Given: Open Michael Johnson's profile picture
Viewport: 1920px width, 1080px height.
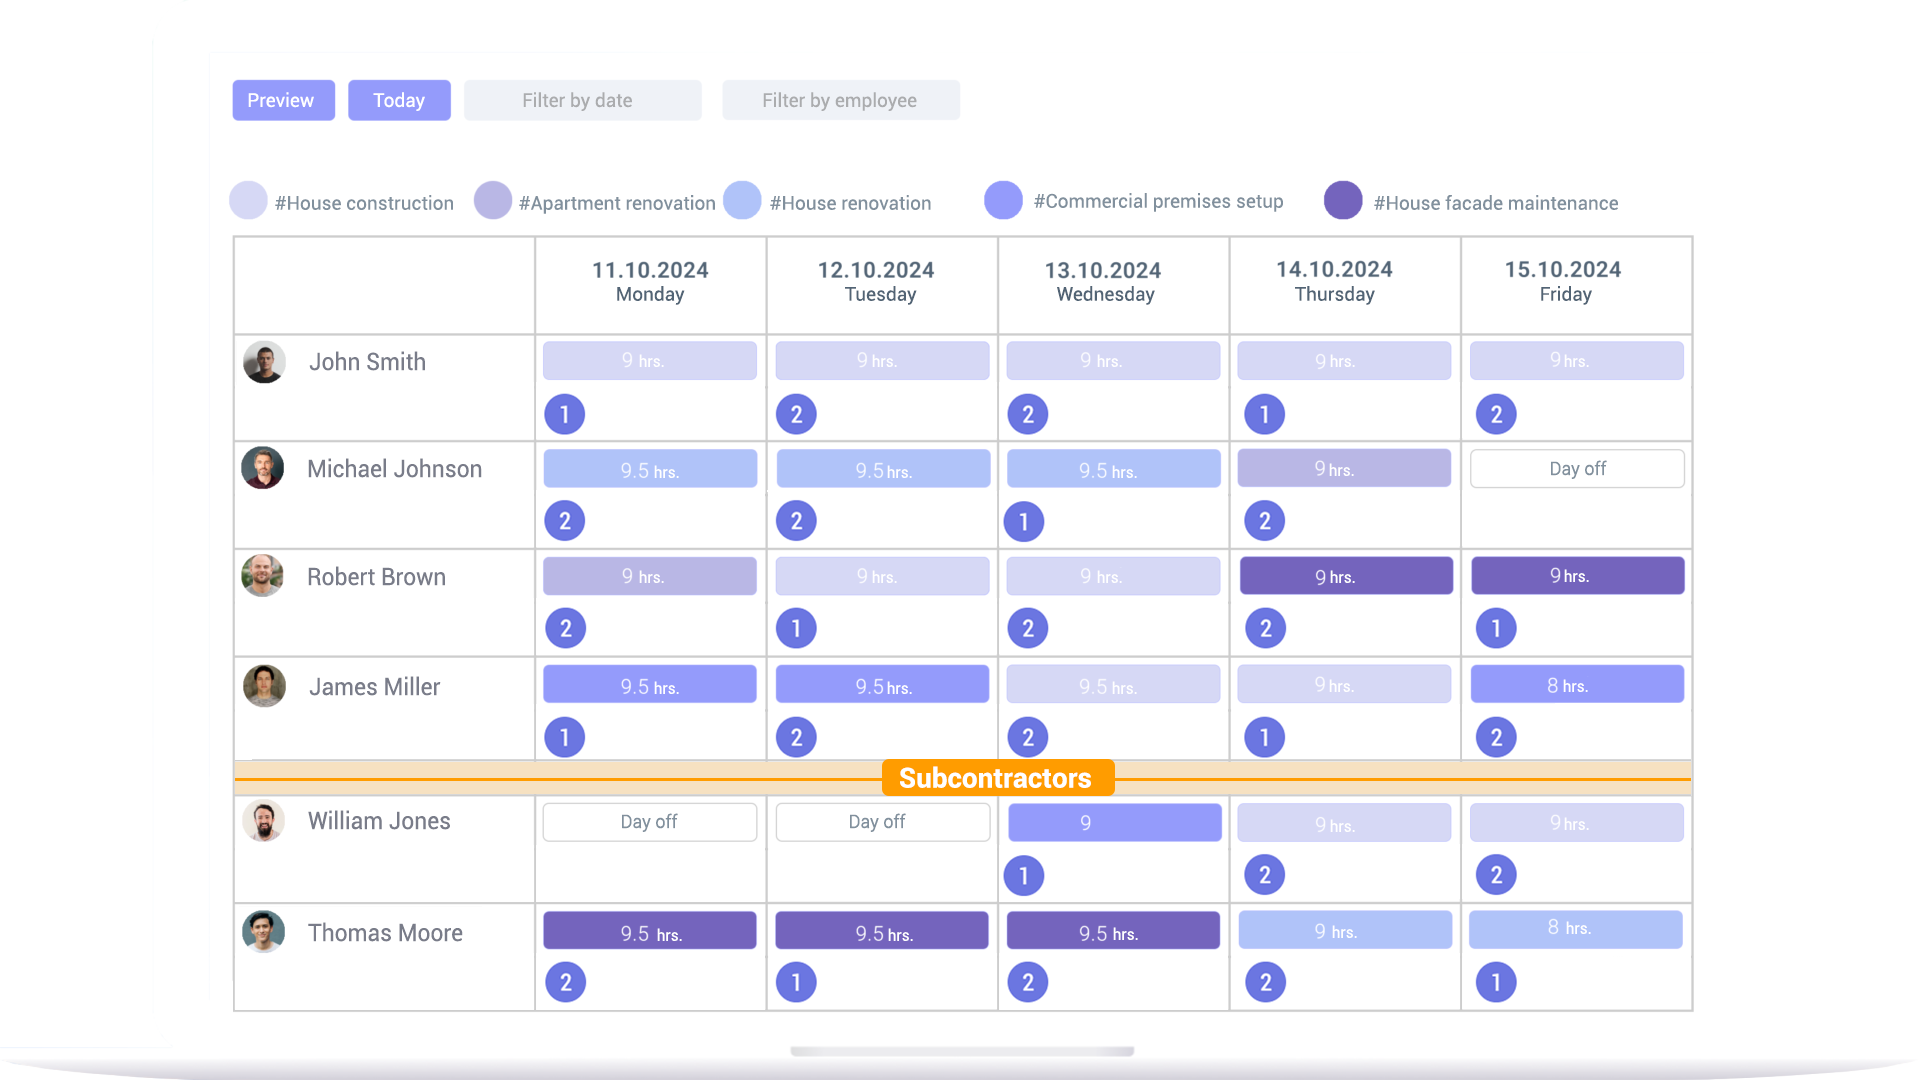Looking at the screenshot, I should pos(263,468).
